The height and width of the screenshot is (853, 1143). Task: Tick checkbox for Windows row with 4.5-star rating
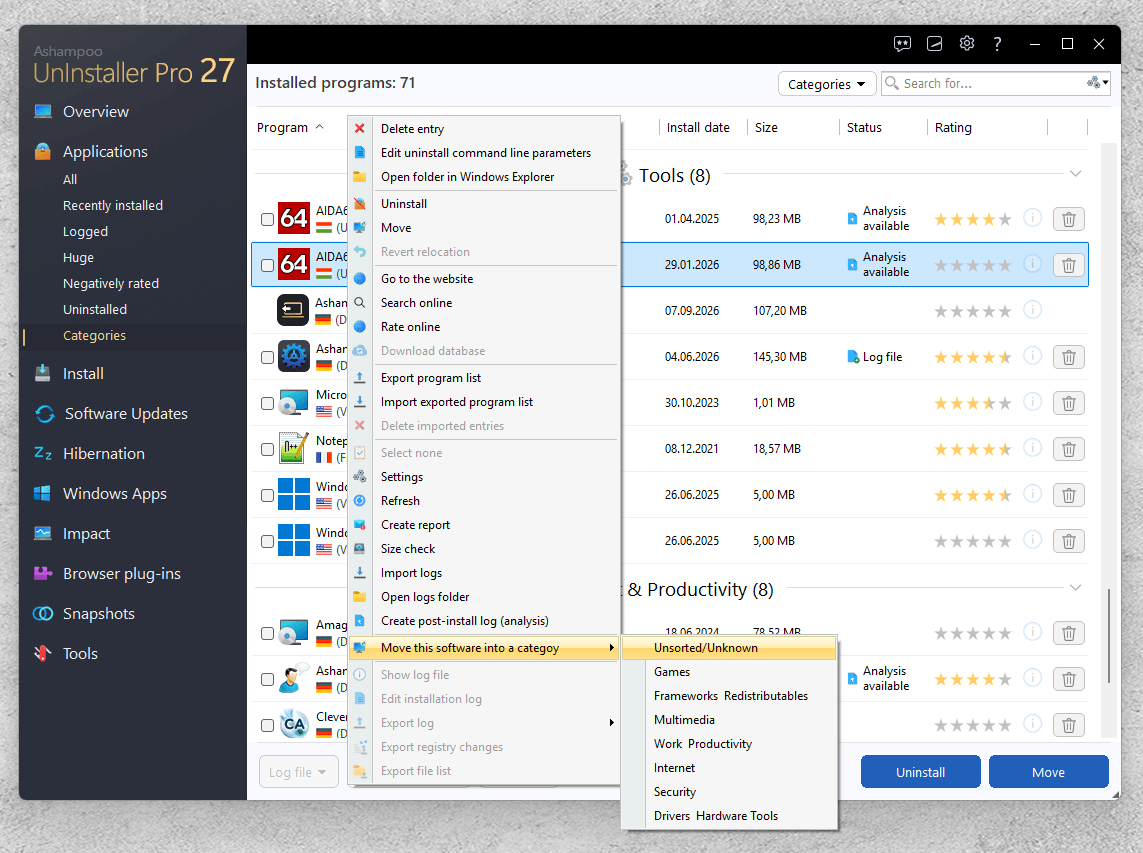point(268,495)
